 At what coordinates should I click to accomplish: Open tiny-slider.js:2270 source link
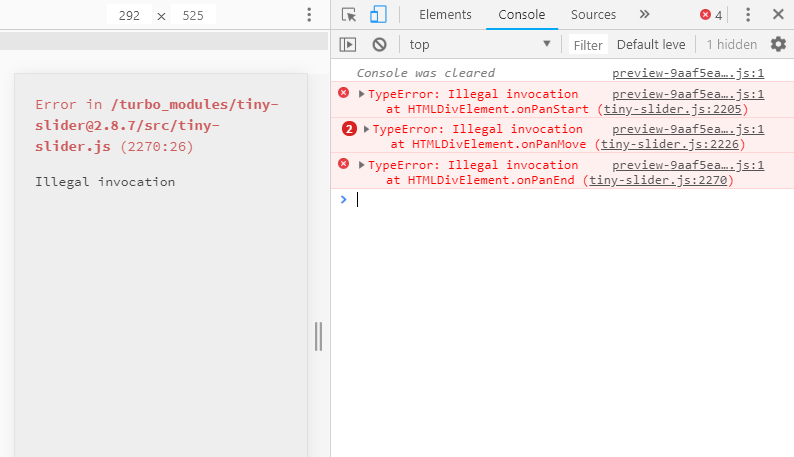click(658, 180)
